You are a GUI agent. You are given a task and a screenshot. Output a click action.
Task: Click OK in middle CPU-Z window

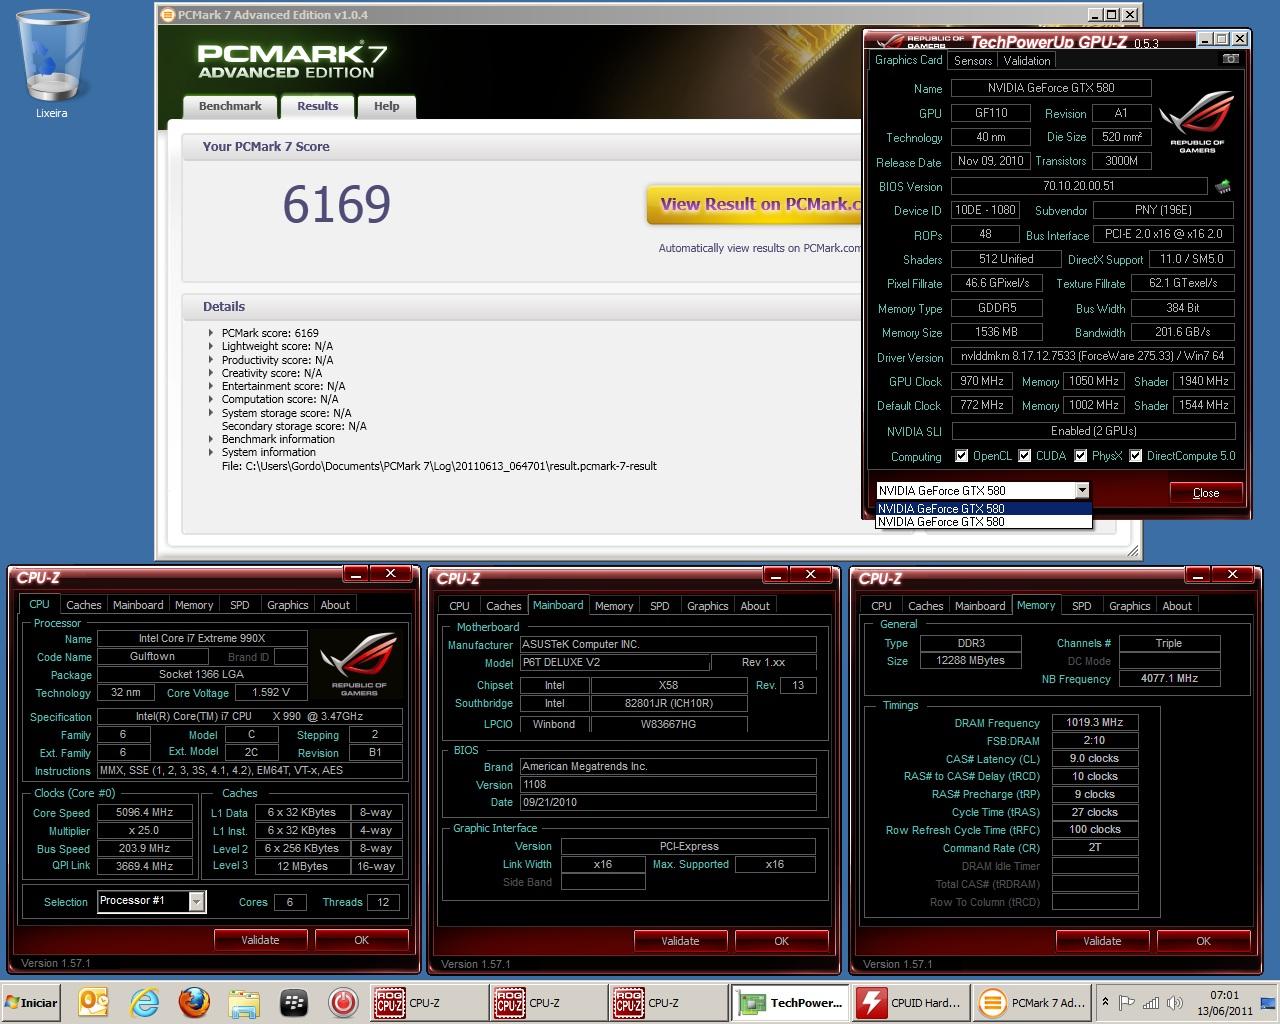pyautogui.click(x=781, y=941)
